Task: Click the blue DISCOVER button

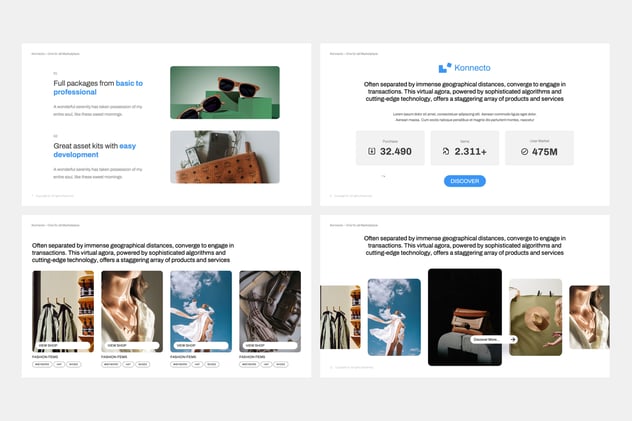Action: pos(464,181)
